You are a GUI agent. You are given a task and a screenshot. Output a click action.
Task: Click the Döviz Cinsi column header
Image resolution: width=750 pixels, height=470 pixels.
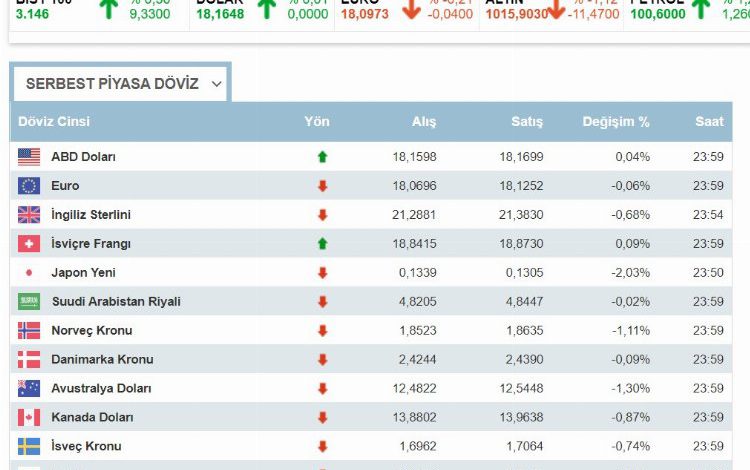coord(54,121)
